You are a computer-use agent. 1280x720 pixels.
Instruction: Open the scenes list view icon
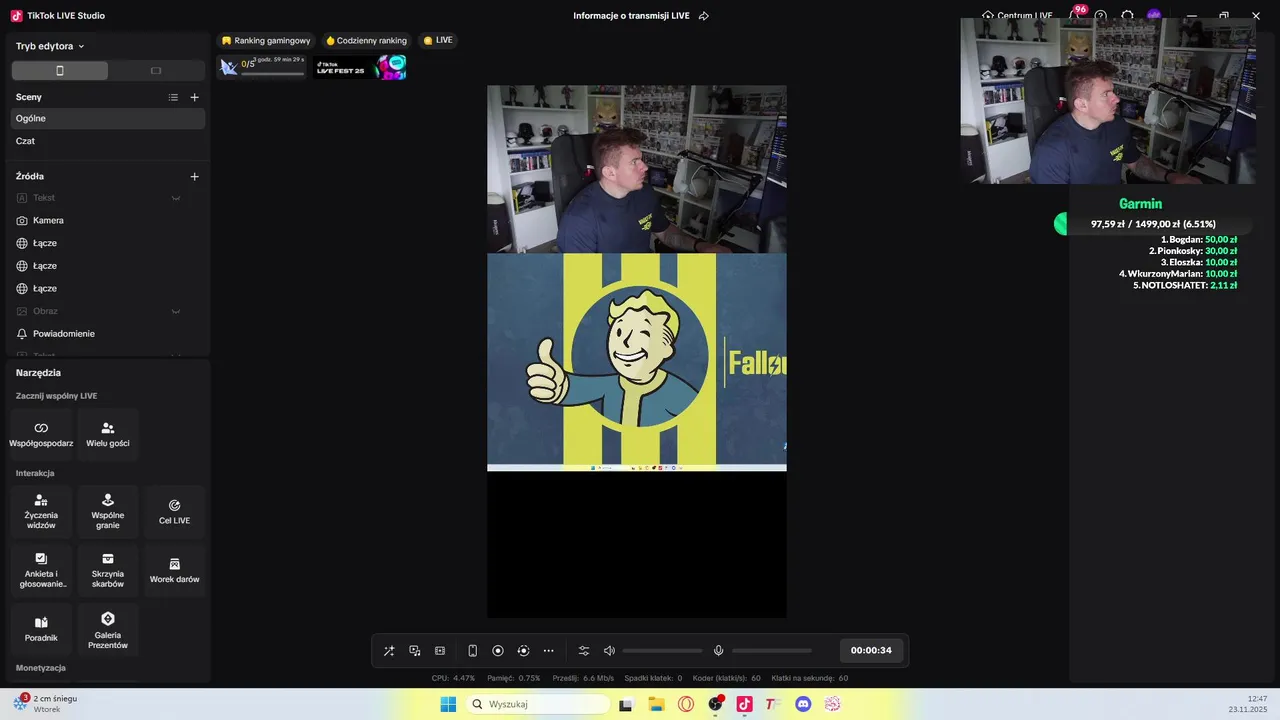173,97
